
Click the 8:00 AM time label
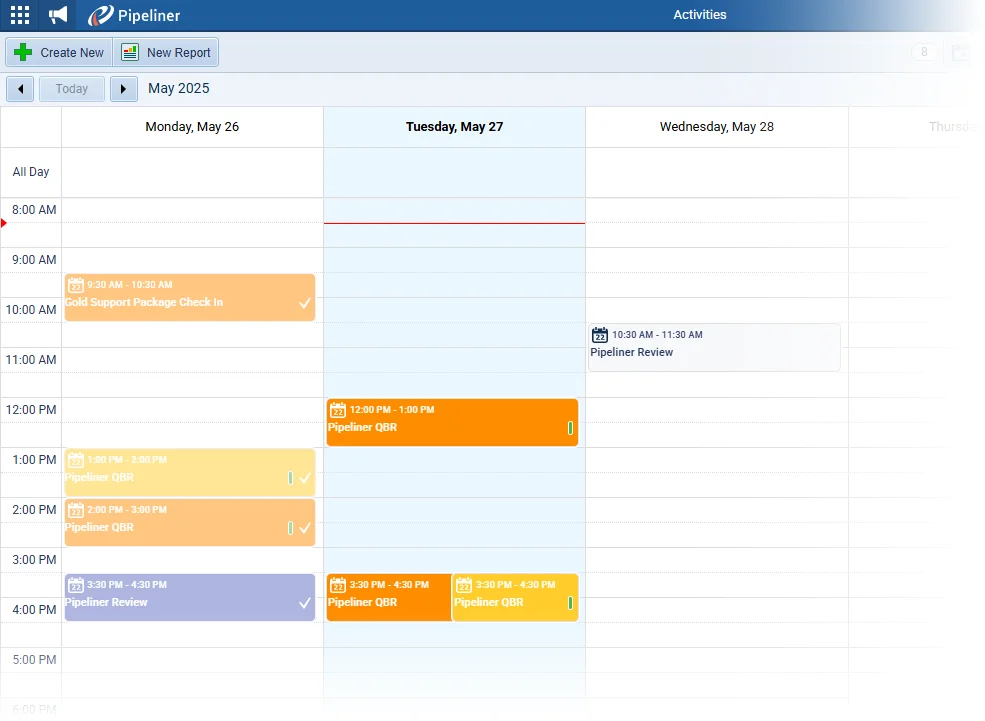pyautogui.click(x=34, y=210)
